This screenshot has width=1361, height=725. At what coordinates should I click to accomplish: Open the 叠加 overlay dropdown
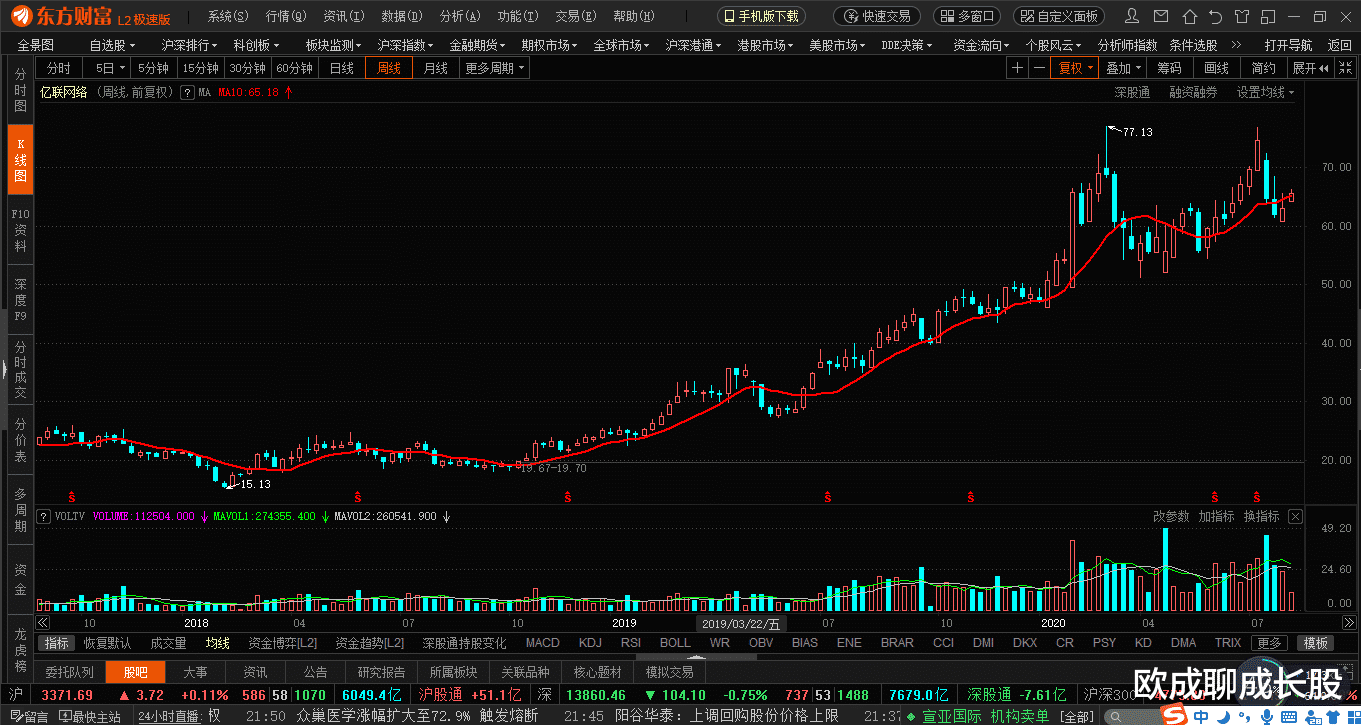coord(1123,68)
